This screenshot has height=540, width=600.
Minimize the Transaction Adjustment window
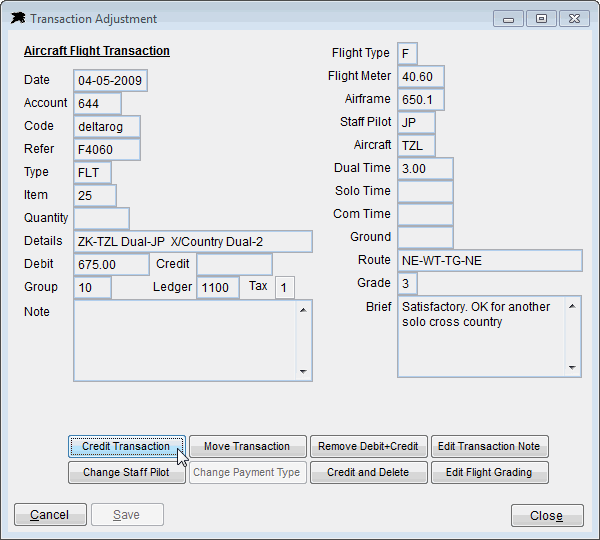coord(508,19)
